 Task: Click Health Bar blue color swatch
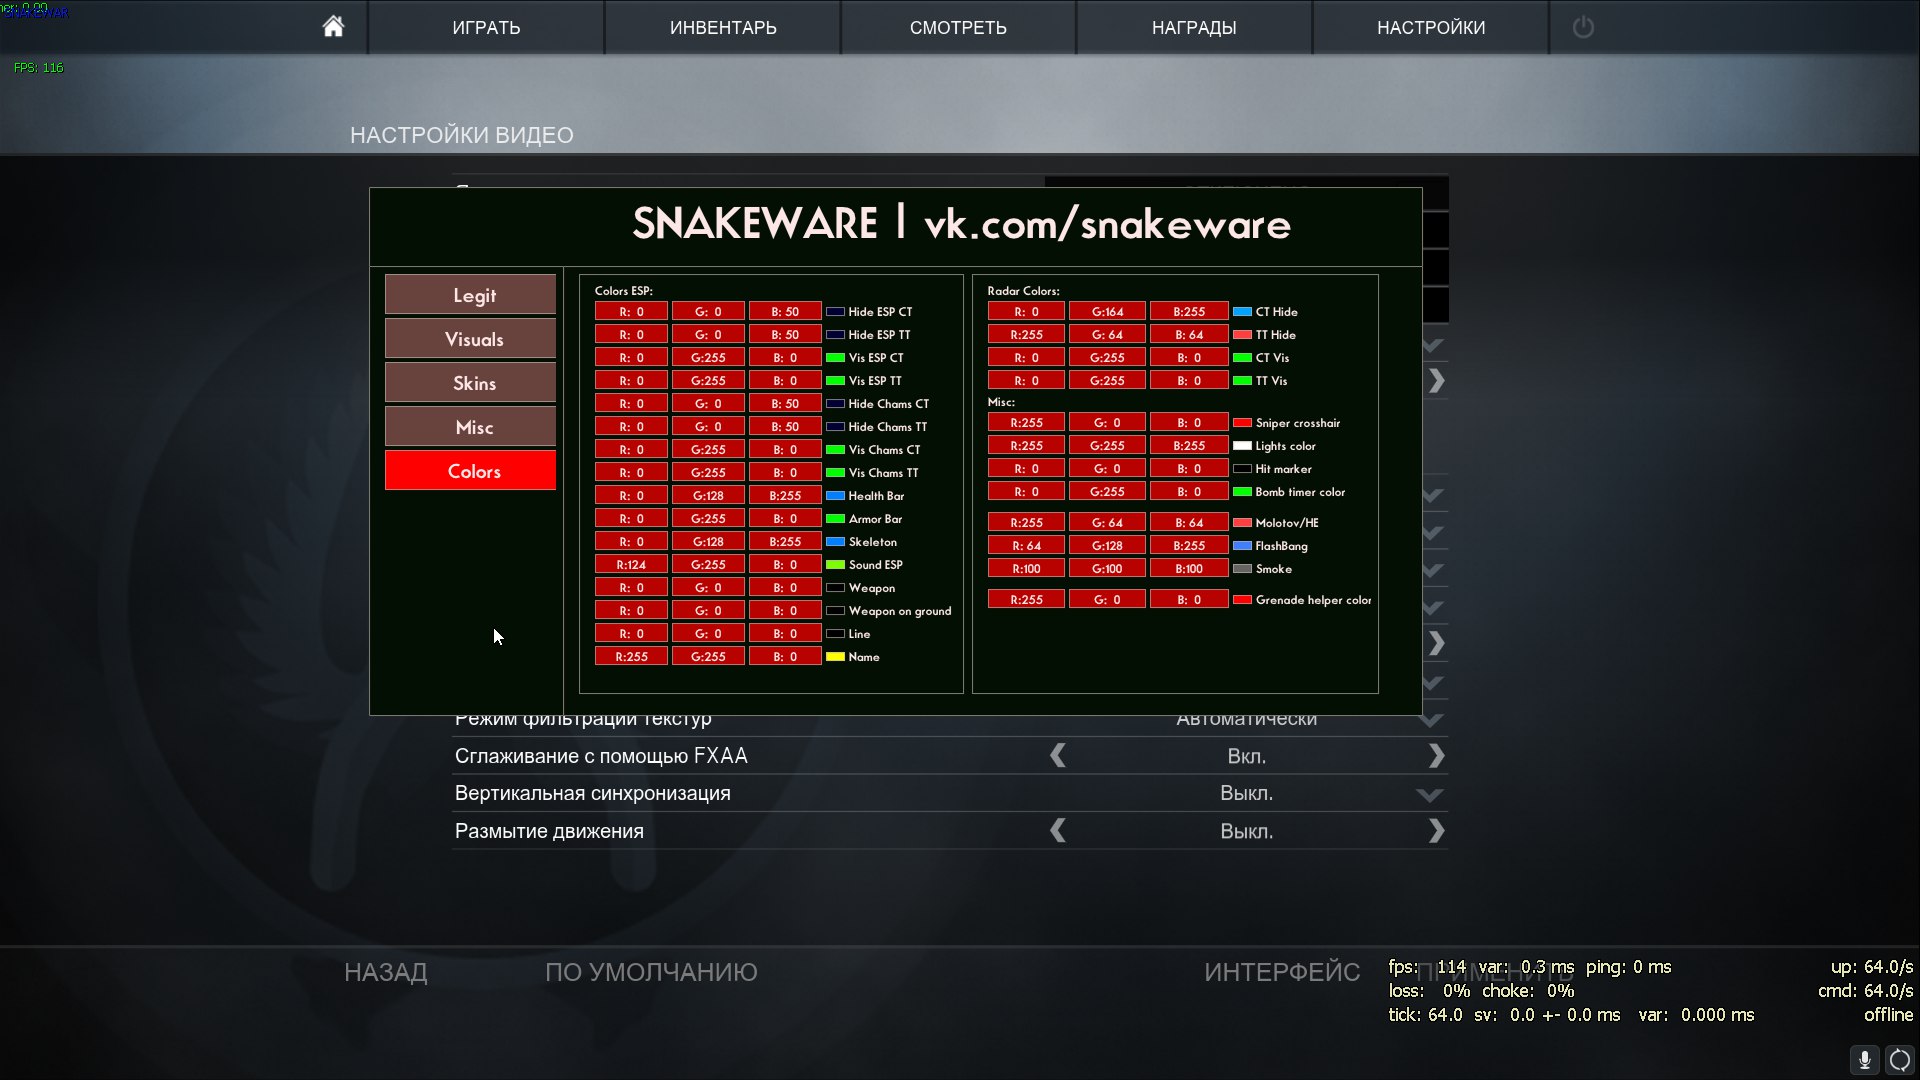tap(835, 496)
